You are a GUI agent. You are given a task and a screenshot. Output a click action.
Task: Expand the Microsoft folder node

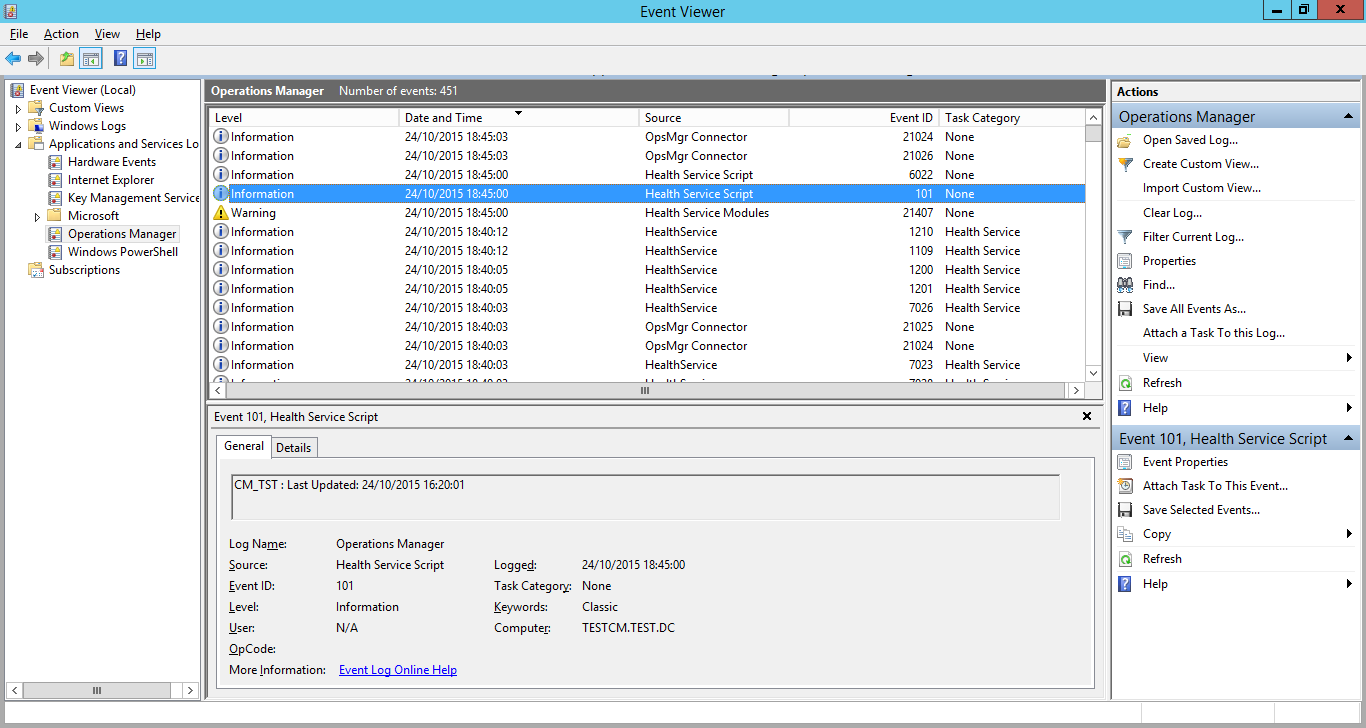click(x=37, y=216)
